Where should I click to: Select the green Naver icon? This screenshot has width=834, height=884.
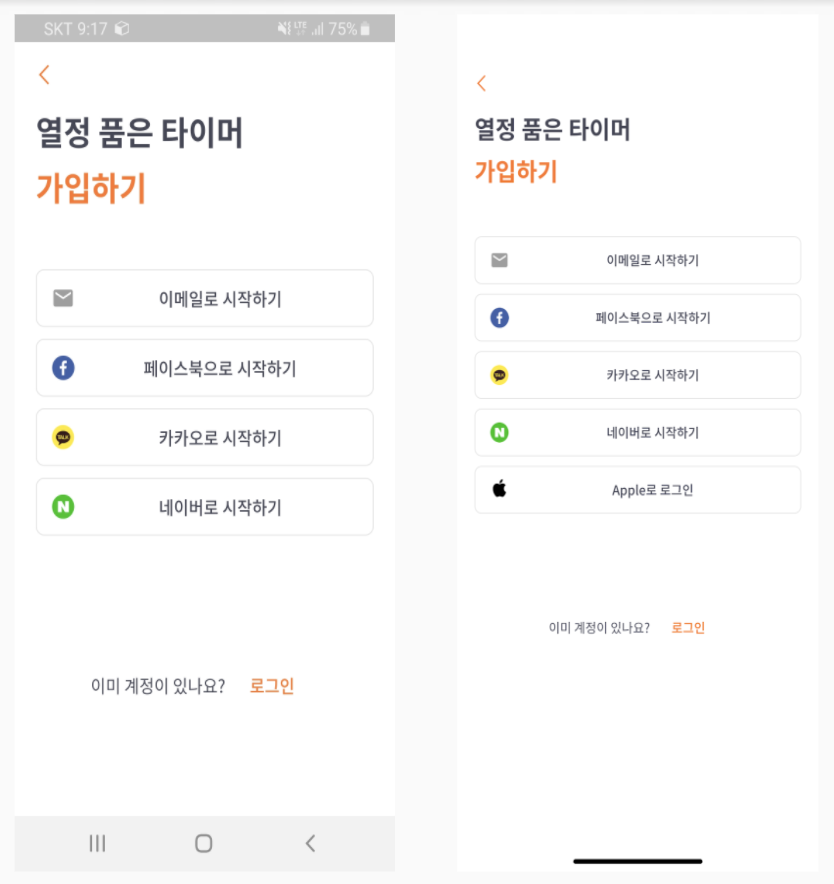pyautogui.click(x=63, y=506)
